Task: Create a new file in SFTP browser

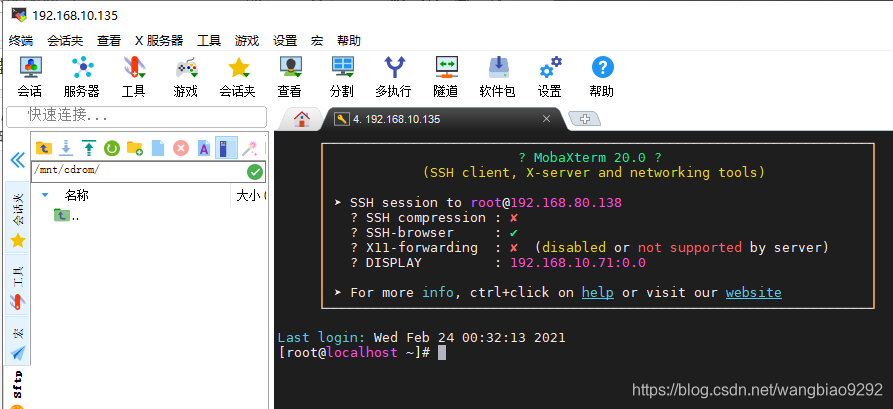Action: point(158,149)
